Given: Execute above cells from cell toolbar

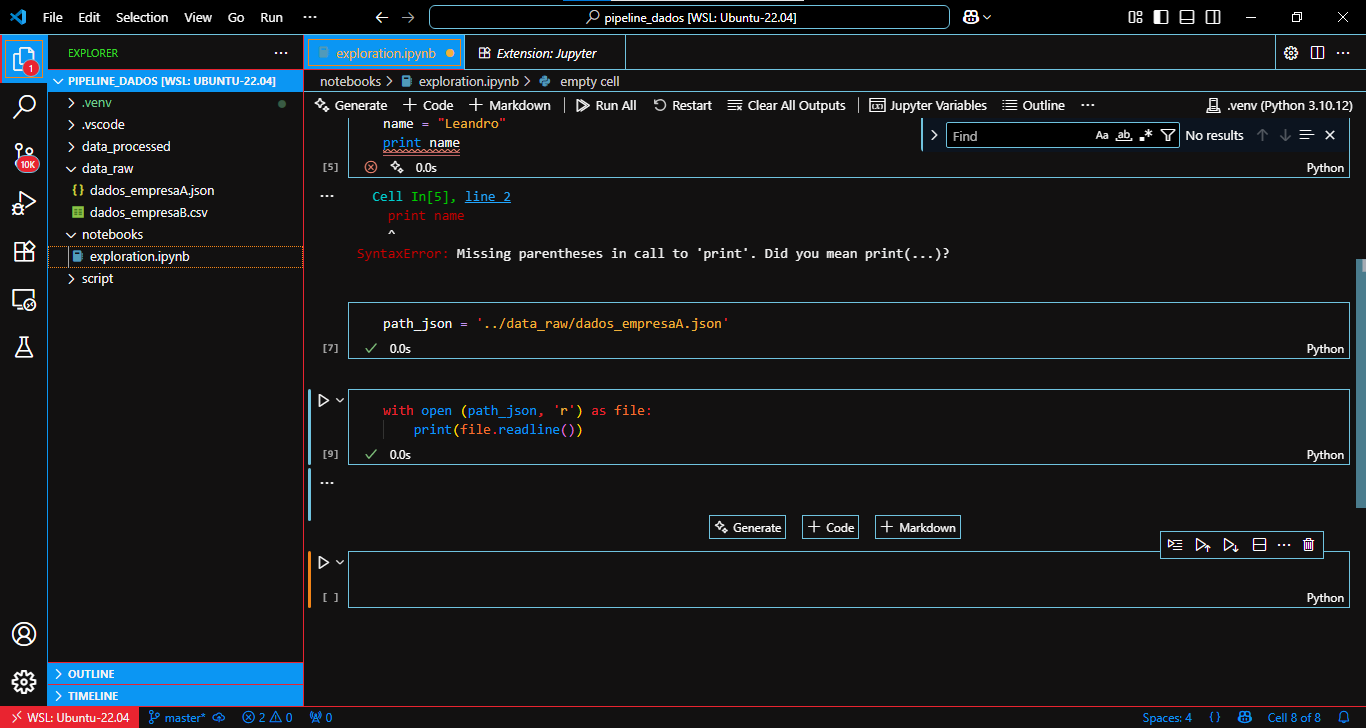Looking at the screenshot, I should point(1203,545).
